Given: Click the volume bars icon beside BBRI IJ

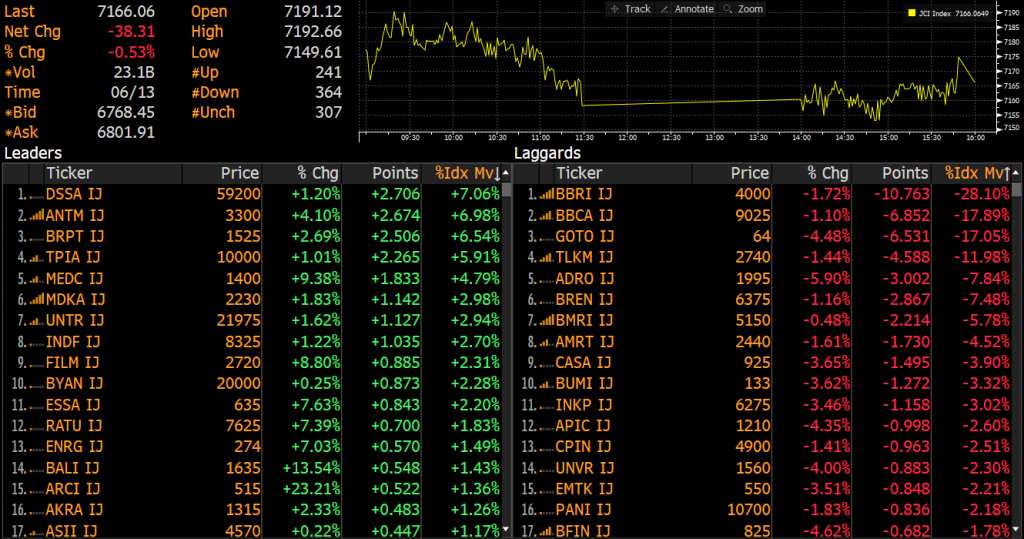Looking at the screenshot, I should pyautogui.click(x=547, y=194).
